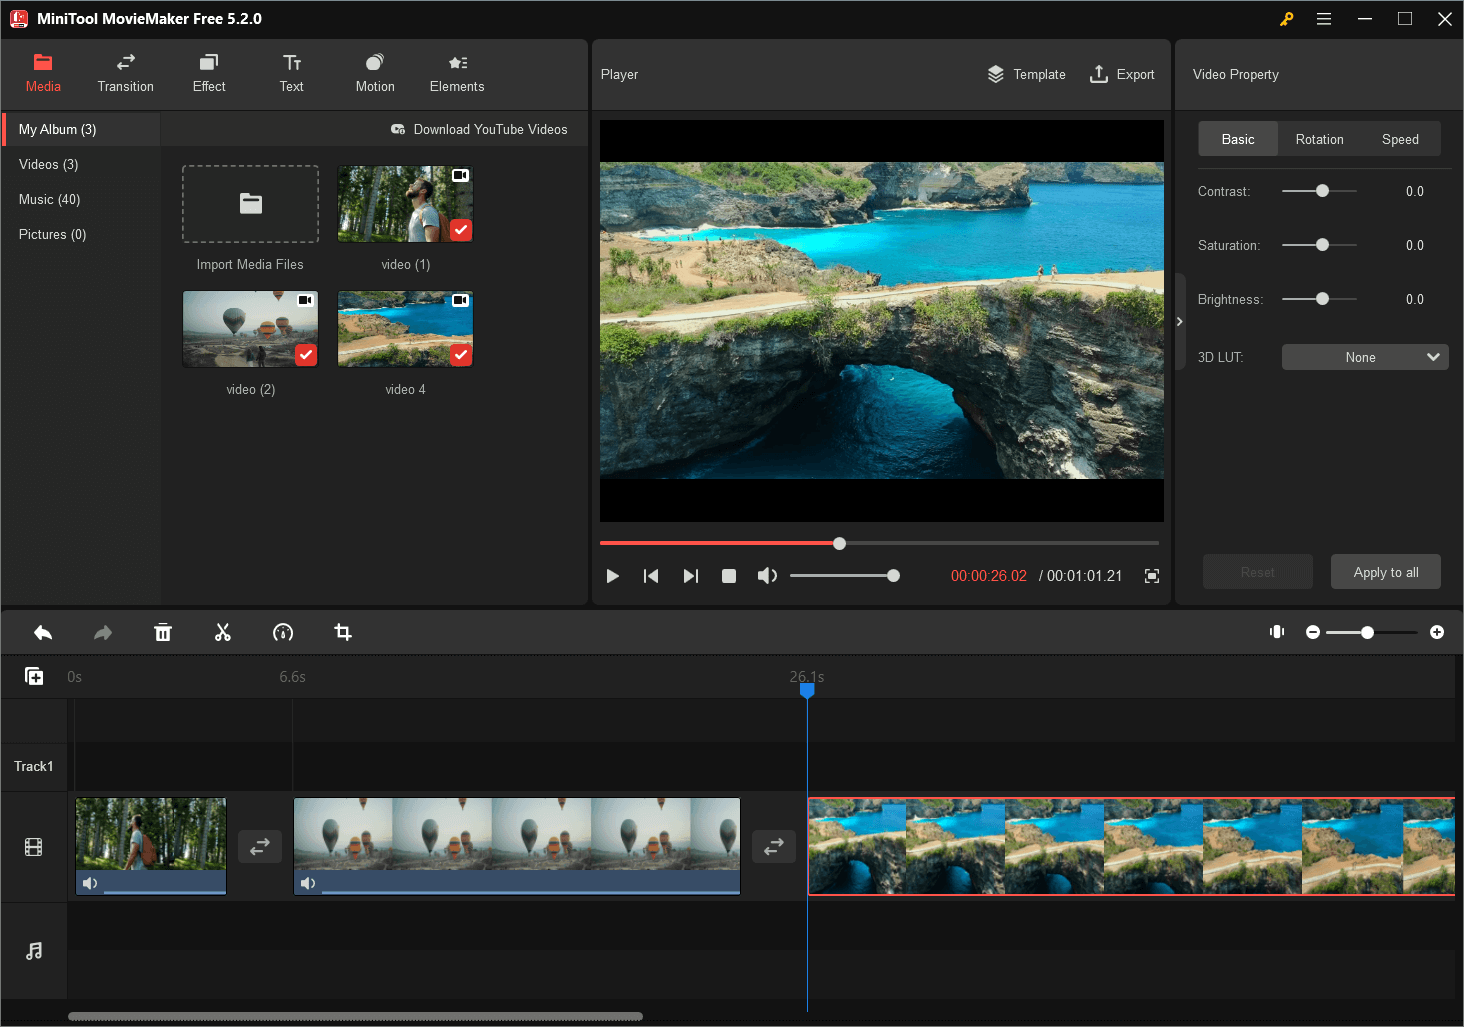Open the crop tool
The height and width of the screenshot is (1027, 1464).
(x=343, y=632)
